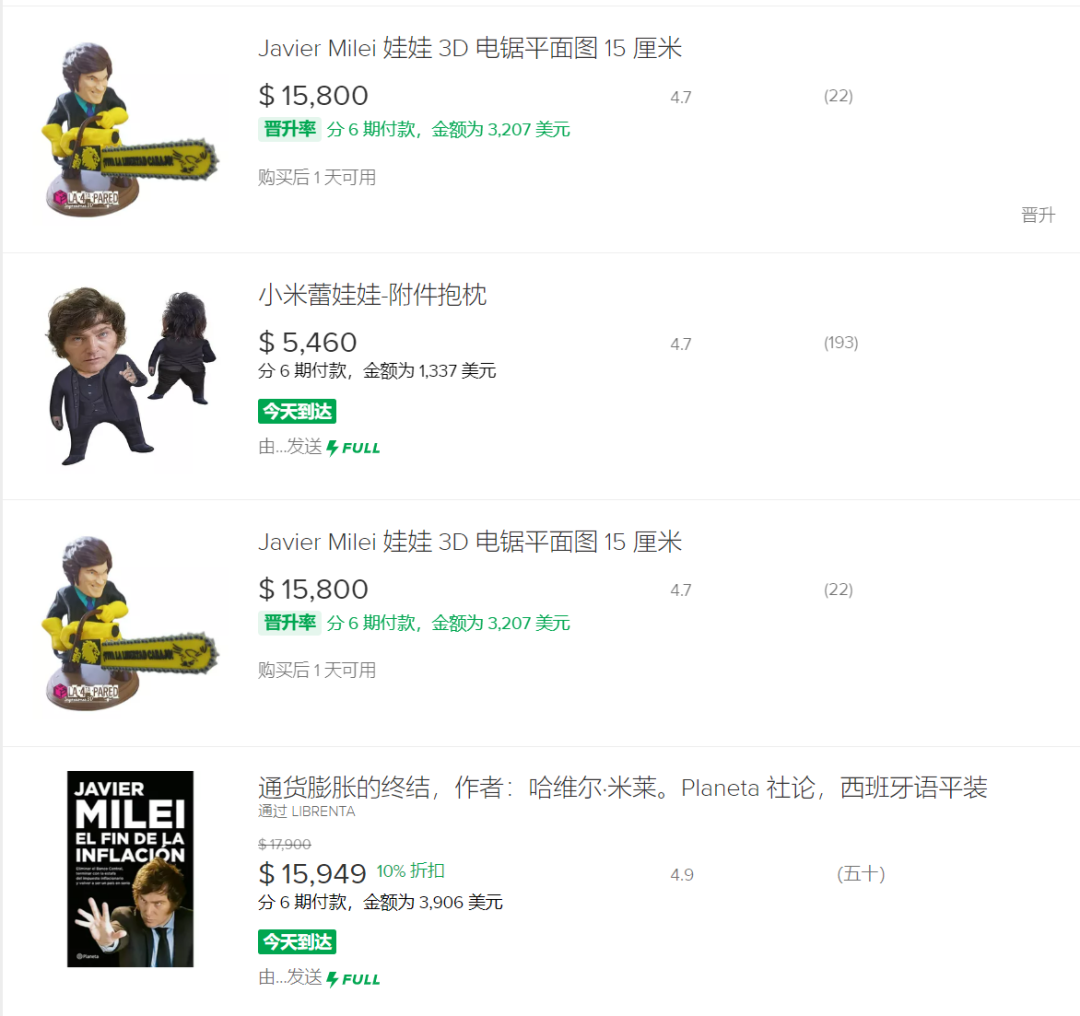
Task: Open the El Fin de la Inflación book cover
Action: (x=130, y=869)
